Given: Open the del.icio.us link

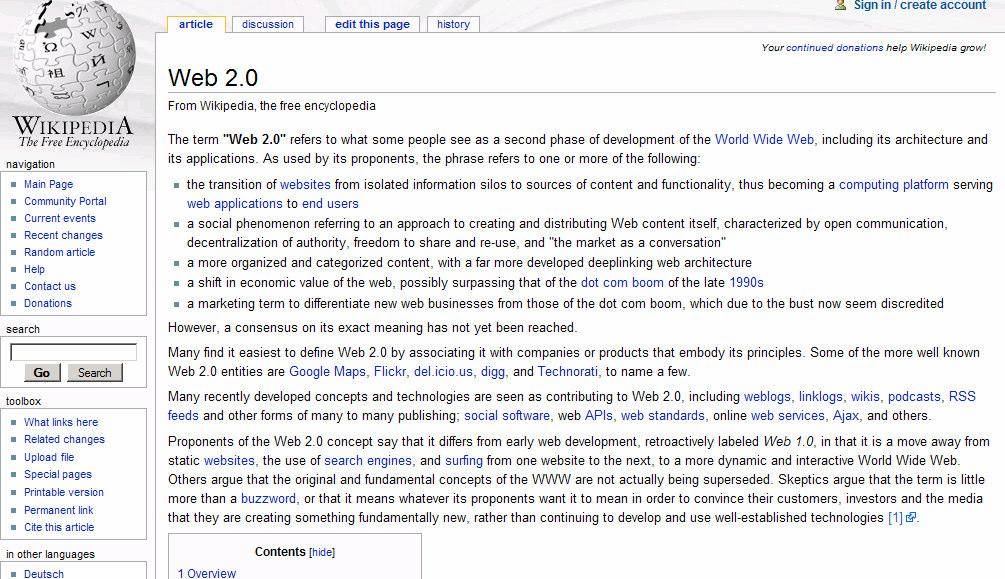Looking at the screenshot, I should point(444,371).
